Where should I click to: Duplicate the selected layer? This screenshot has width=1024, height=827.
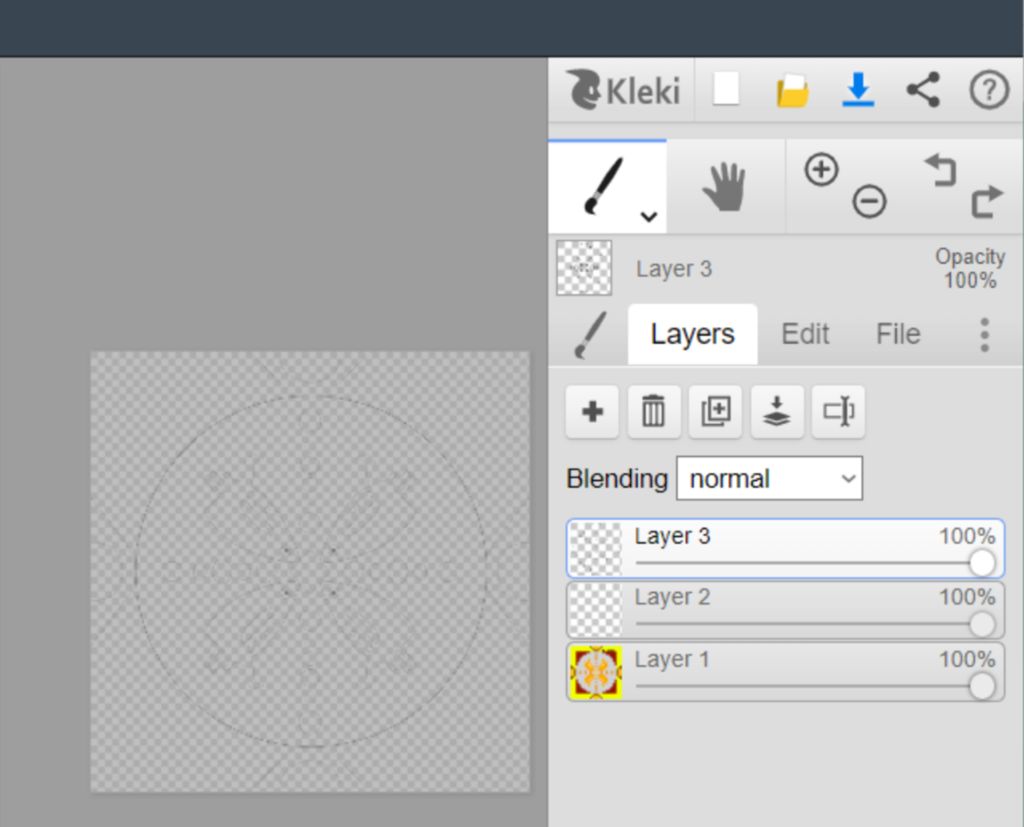pos(715,412)
